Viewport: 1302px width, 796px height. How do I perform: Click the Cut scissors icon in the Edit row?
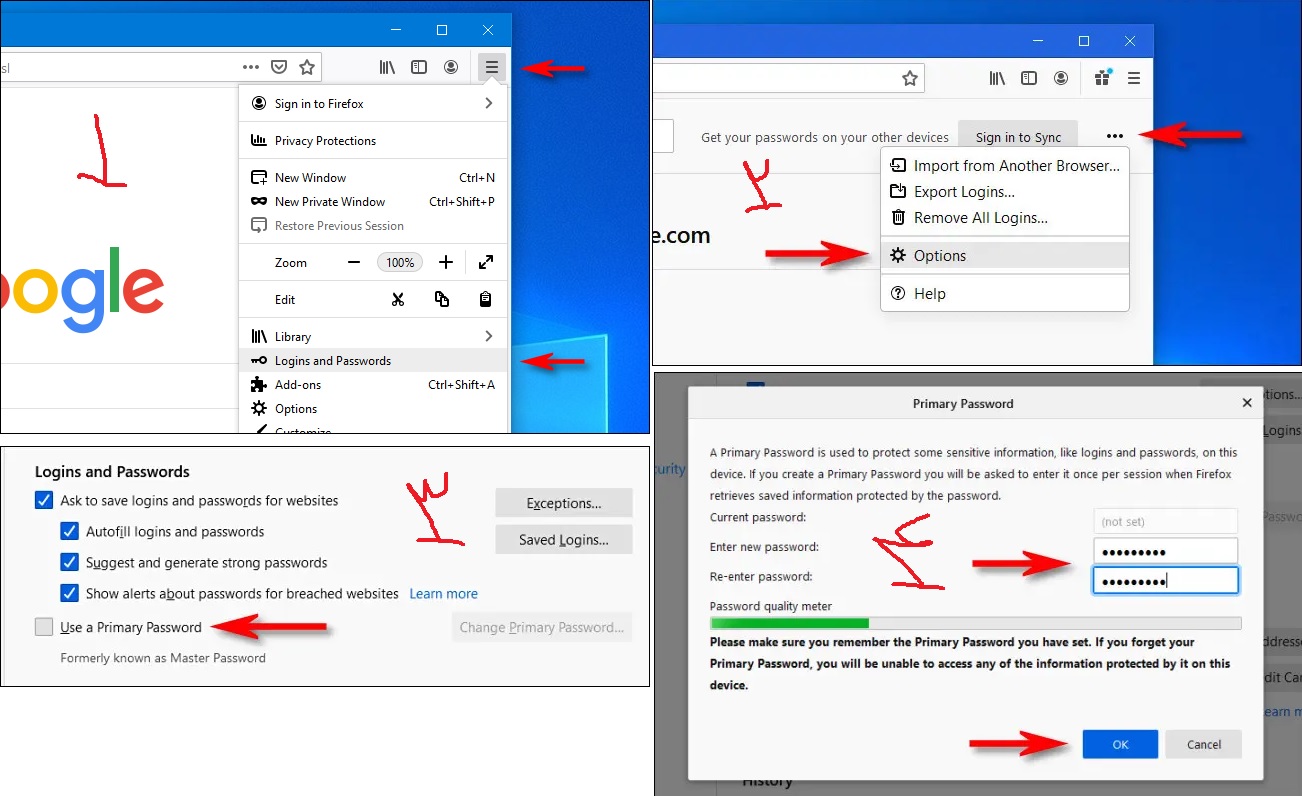(397, 299)
